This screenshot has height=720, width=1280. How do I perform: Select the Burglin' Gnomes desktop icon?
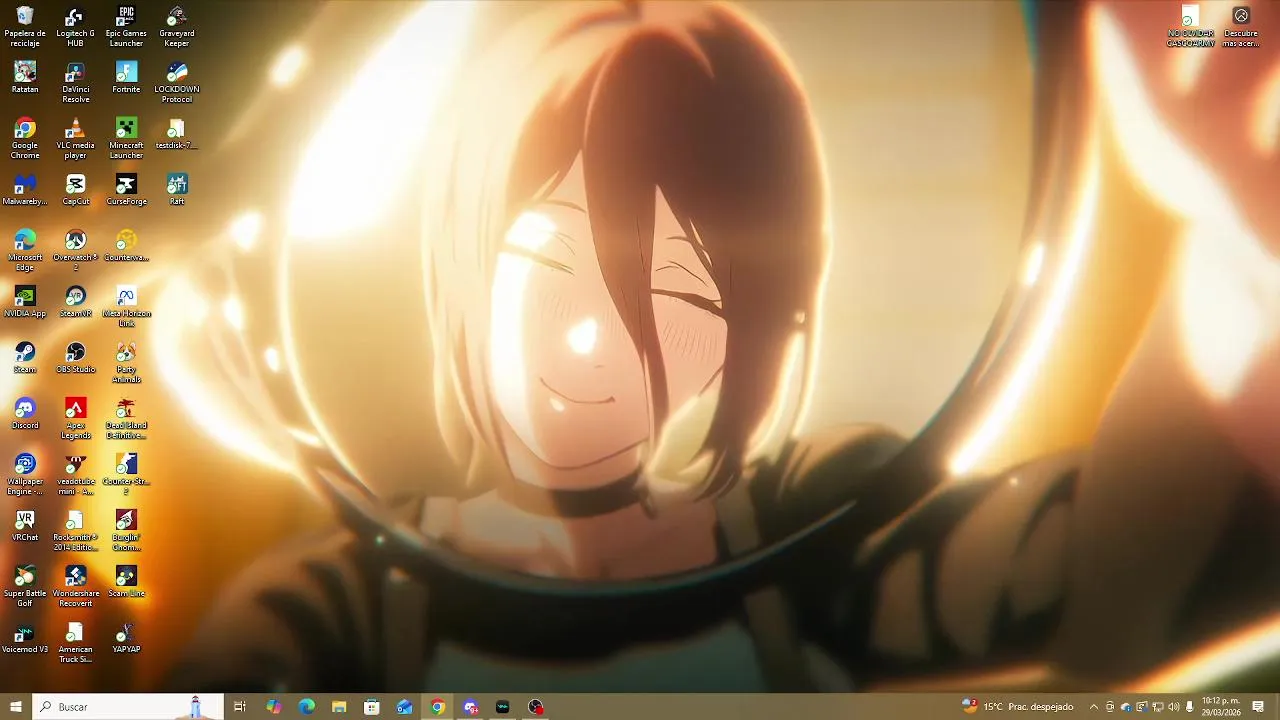click(x=126, y=531)
